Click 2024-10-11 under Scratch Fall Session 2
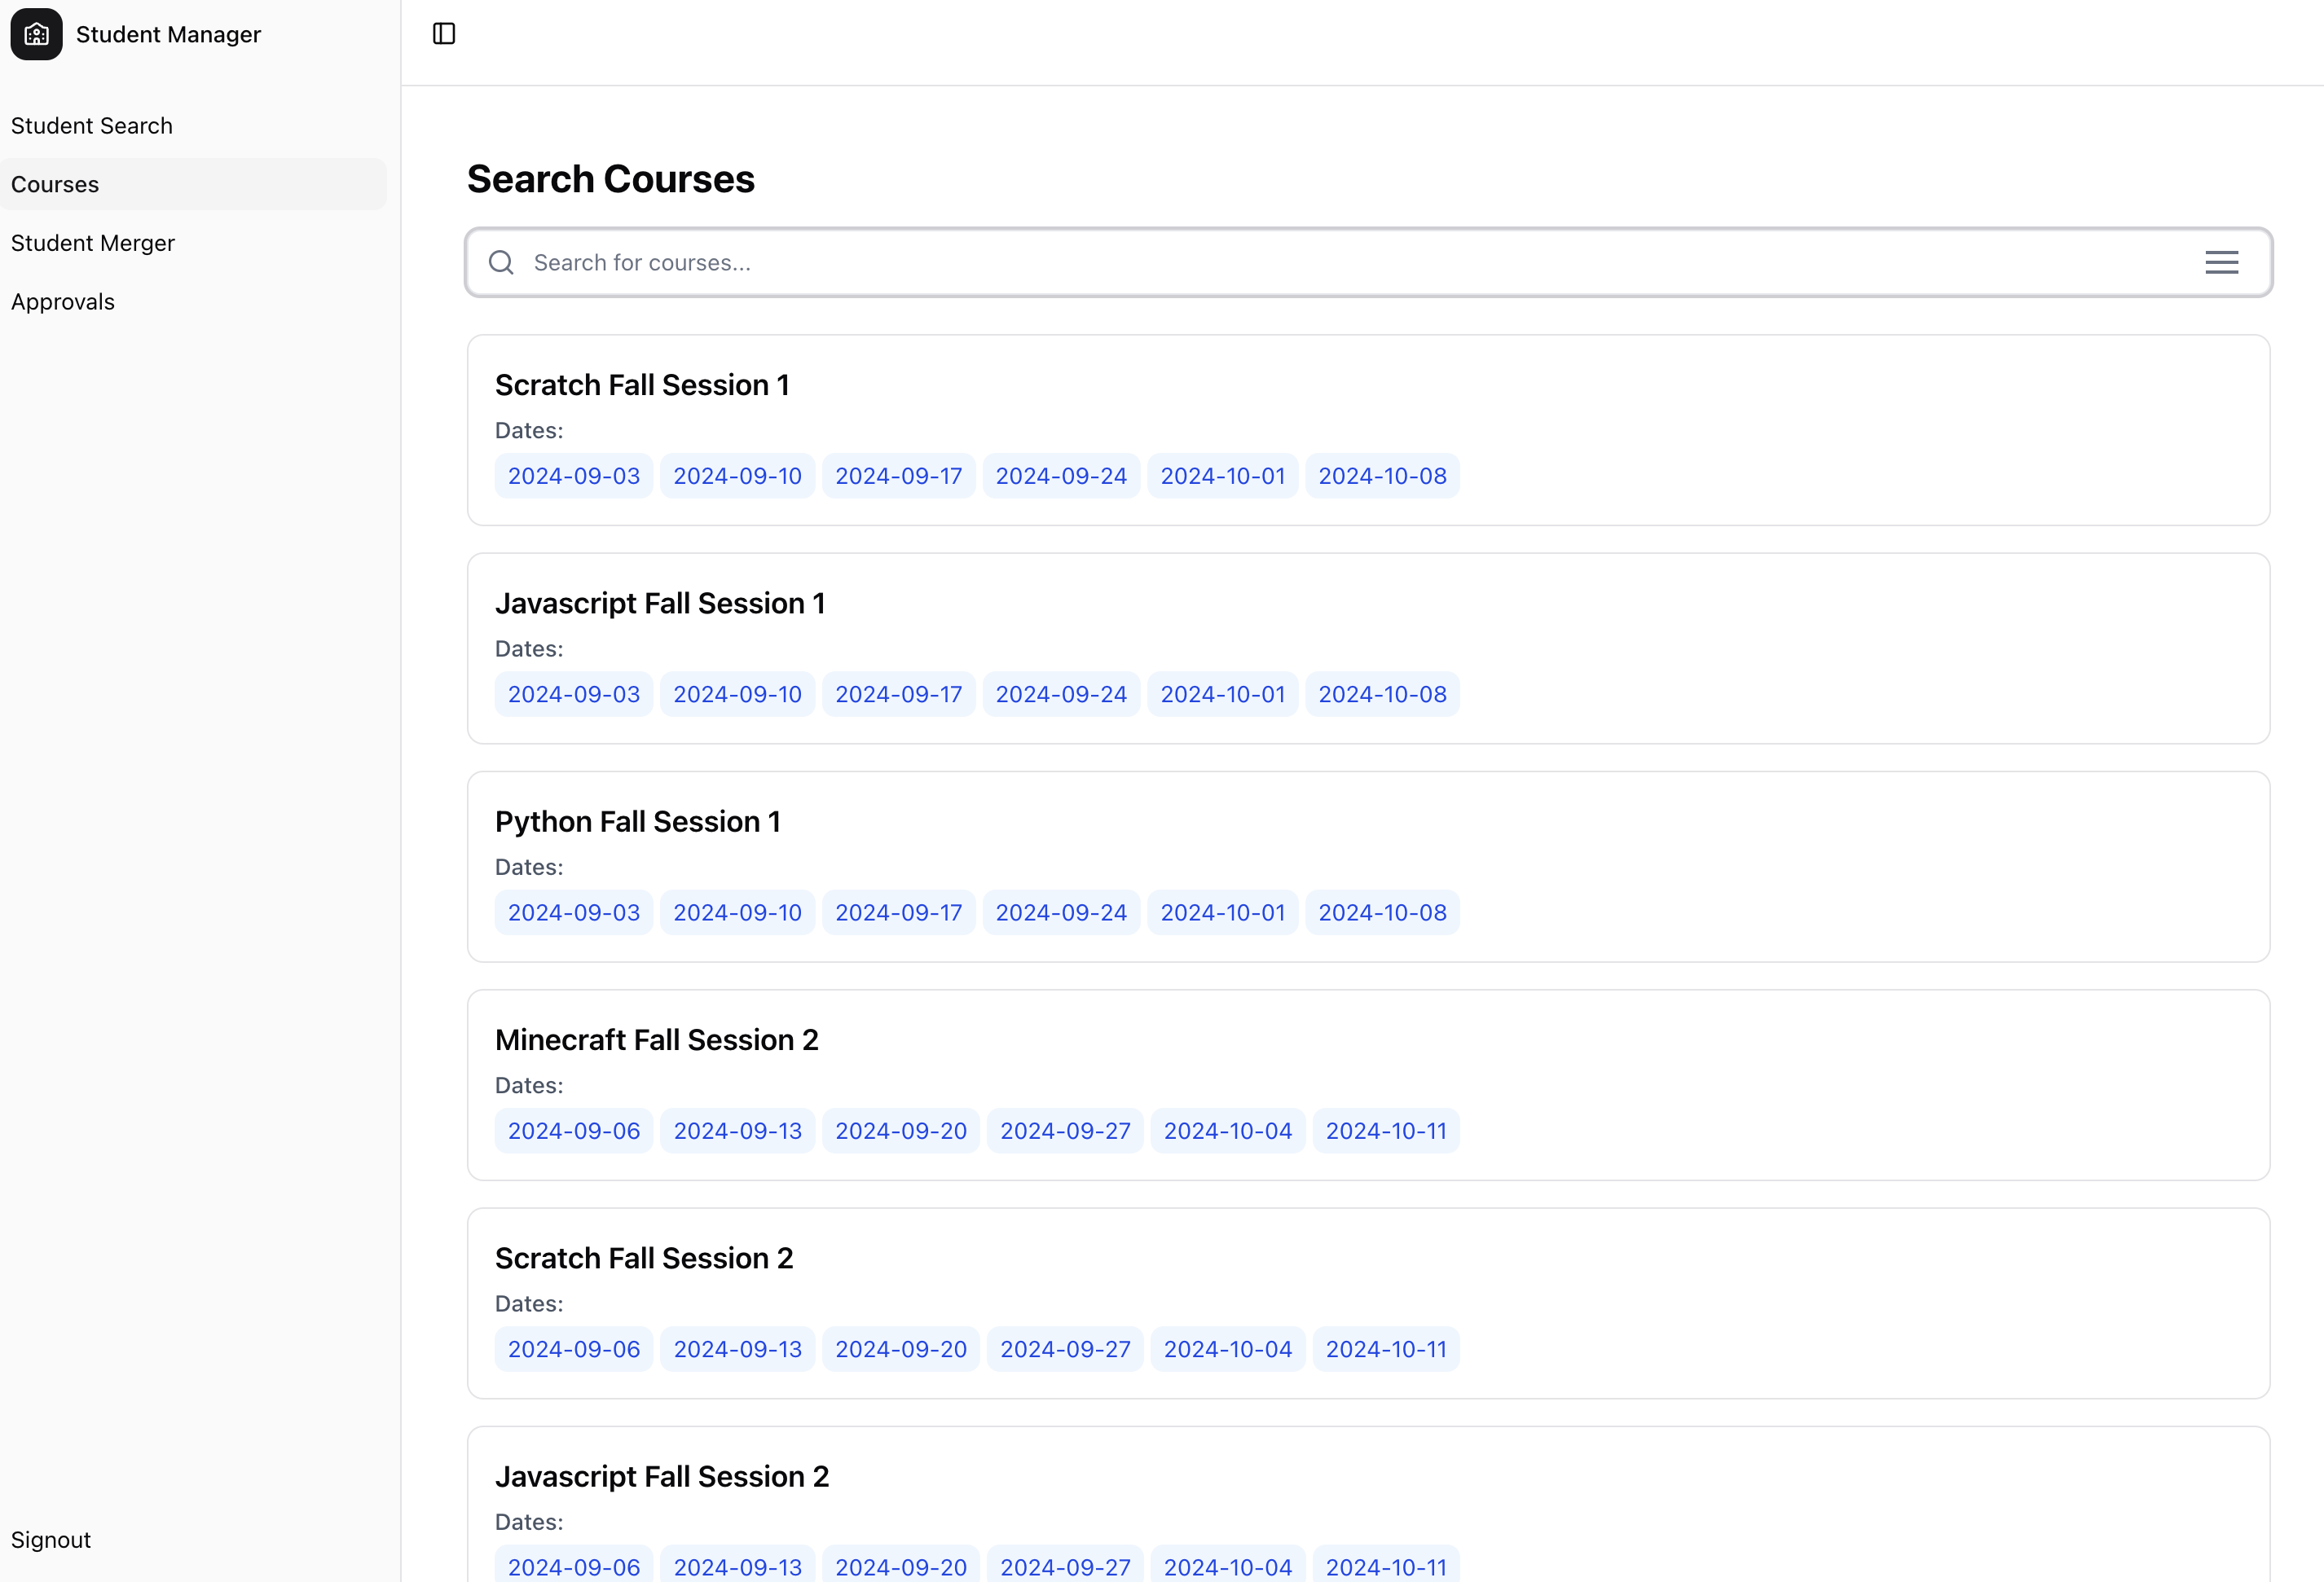The width and height of the screenshot is (2324, 1582). click(1386, 1349)
